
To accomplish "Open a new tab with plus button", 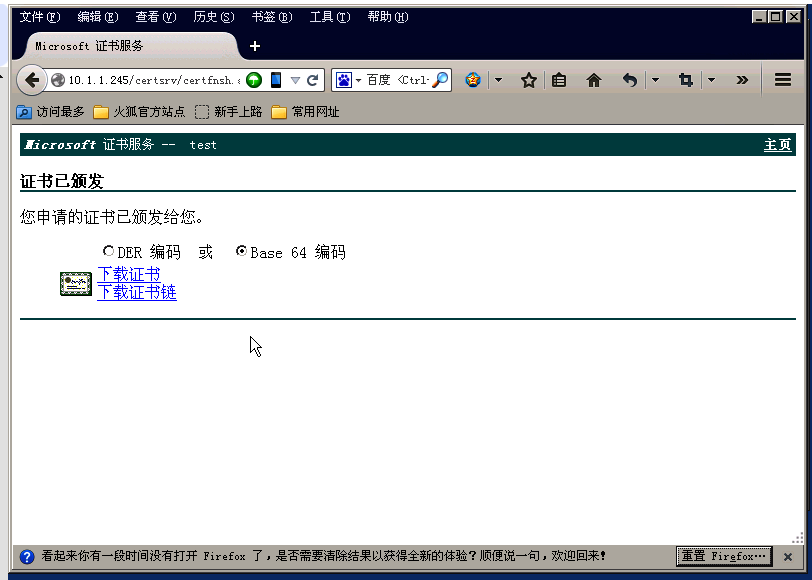I will point(254,46).
